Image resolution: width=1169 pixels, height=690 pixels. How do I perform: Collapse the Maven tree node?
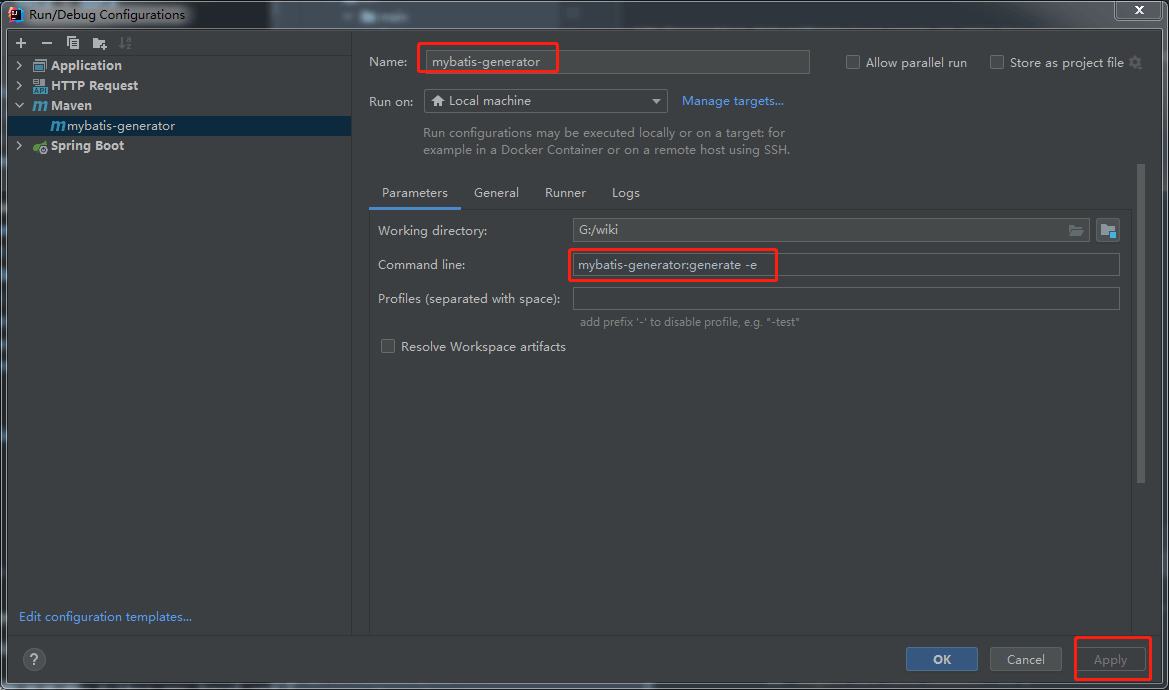pos(19,106)
